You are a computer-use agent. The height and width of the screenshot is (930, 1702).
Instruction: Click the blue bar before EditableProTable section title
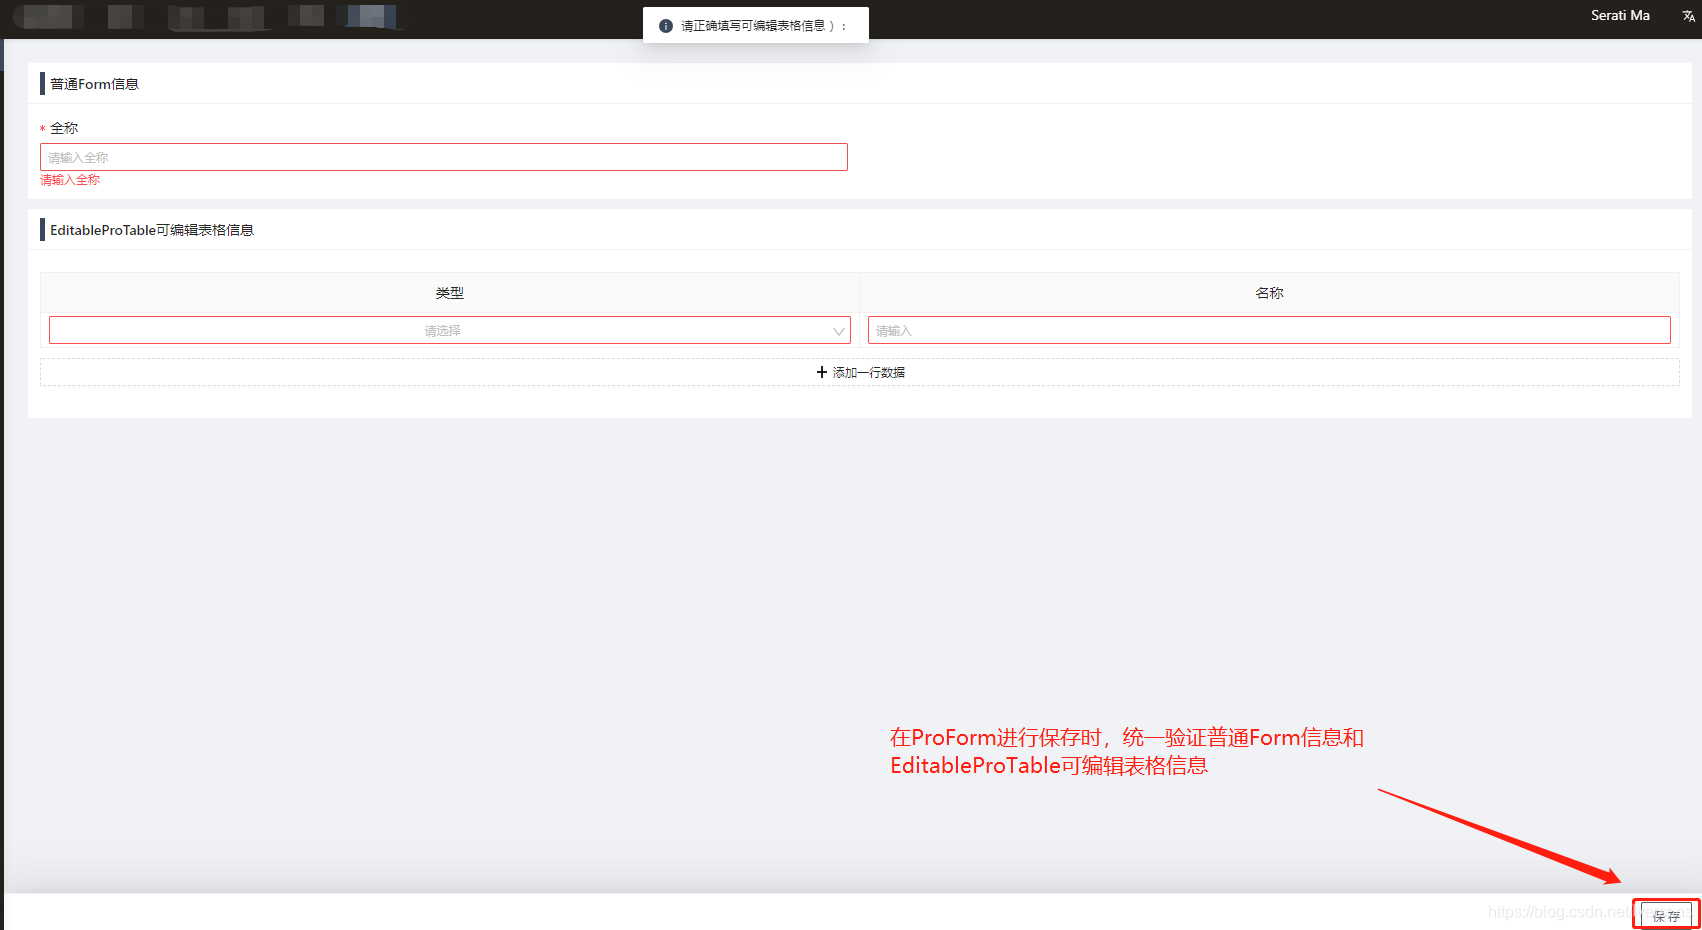click(x=41, y=229)
